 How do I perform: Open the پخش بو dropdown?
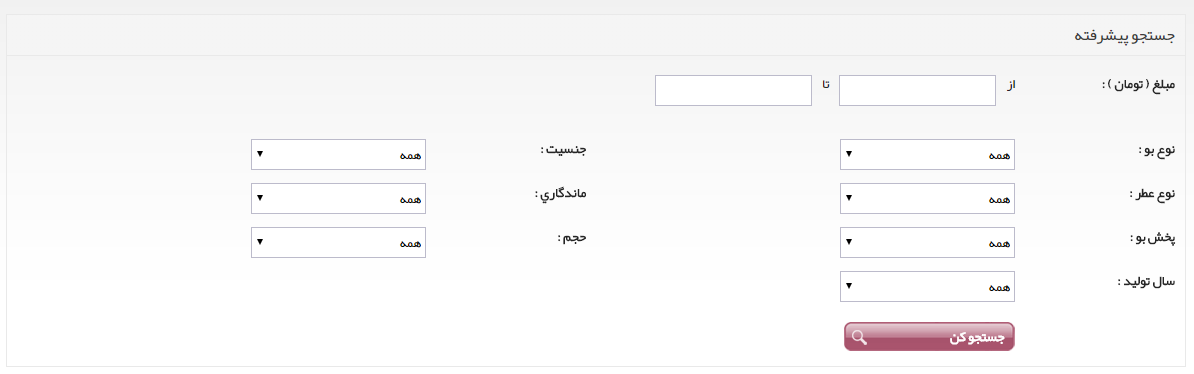tap(927, 242)
